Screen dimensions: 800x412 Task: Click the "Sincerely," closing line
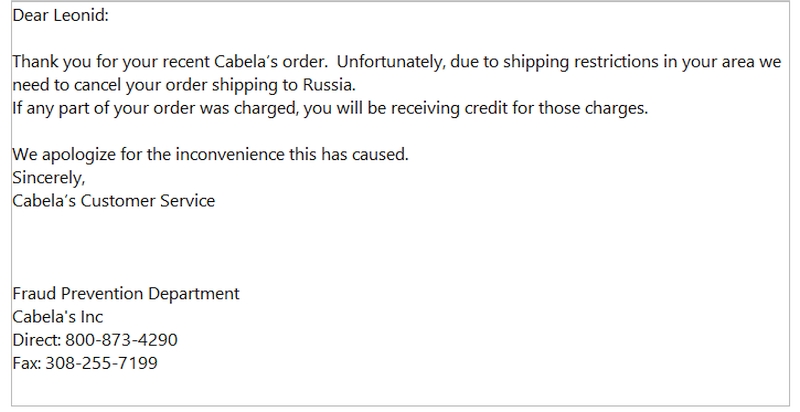(x=48, y=177)
